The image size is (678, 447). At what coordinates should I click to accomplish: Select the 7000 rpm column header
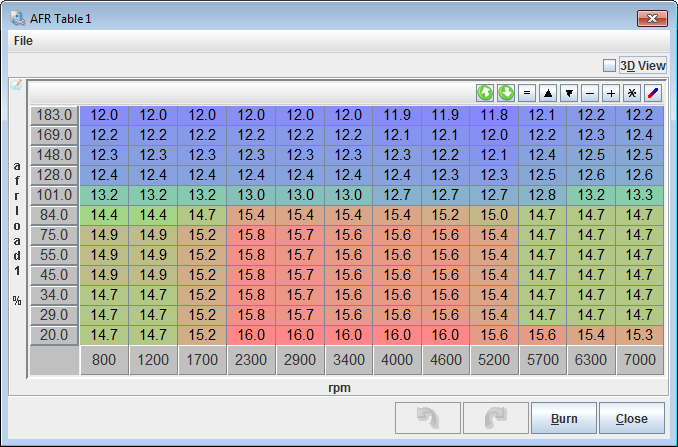(x=640, y=360)
